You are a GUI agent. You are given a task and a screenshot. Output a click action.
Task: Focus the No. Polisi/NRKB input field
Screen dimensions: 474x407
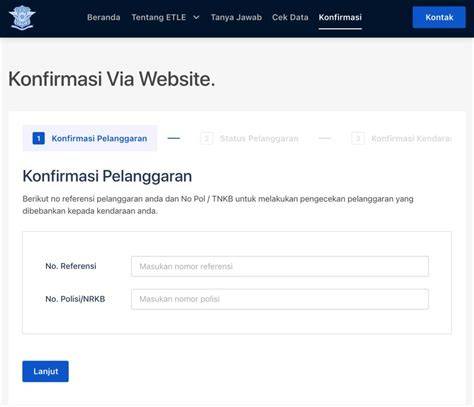[x=280, y=299]
